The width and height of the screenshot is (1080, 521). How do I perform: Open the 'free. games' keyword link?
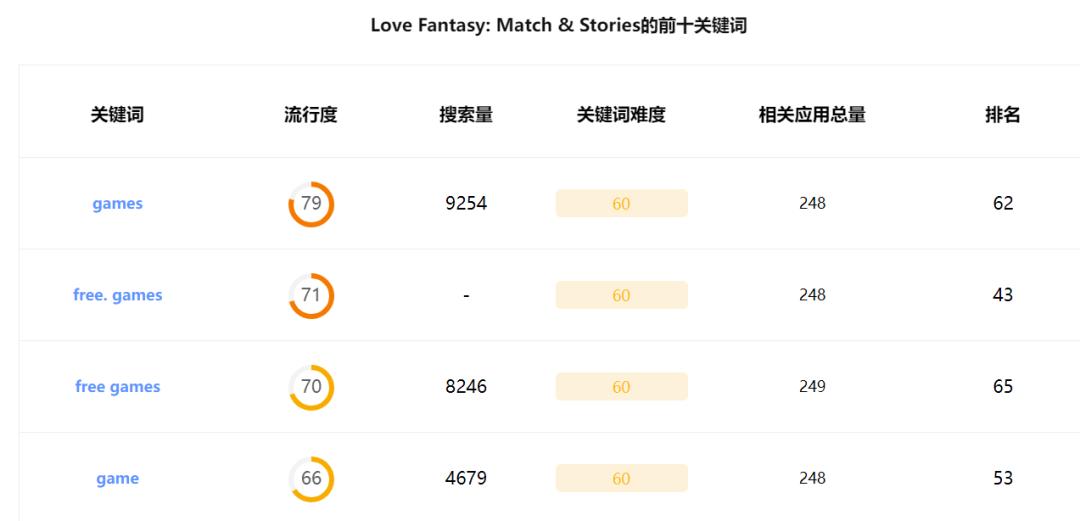coord(118,295)
